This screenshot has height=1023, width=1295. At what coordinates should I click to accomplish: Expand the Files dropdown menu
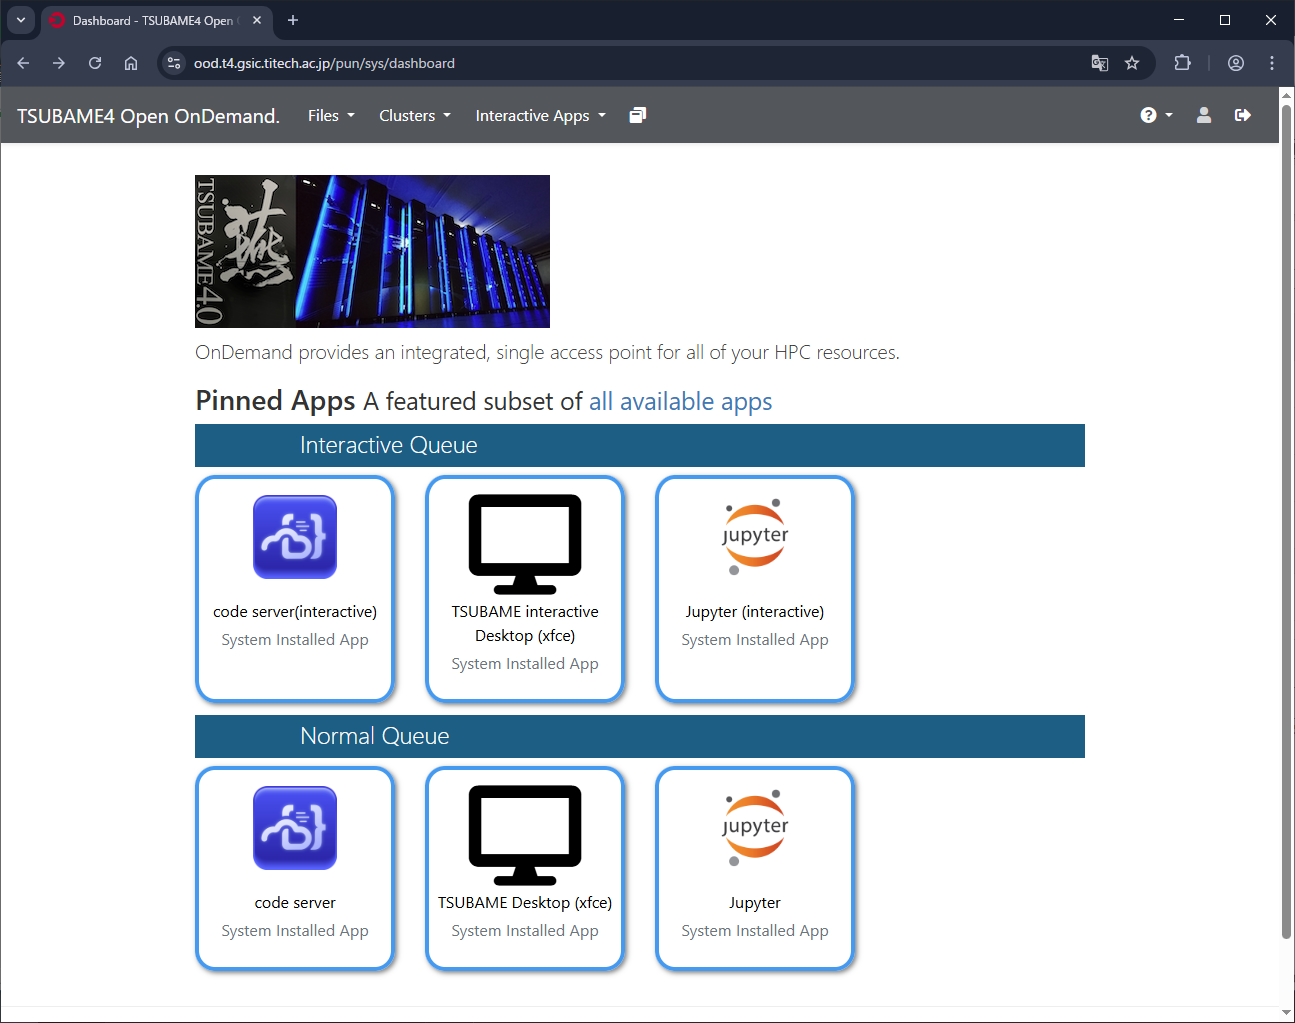point(331,116)
